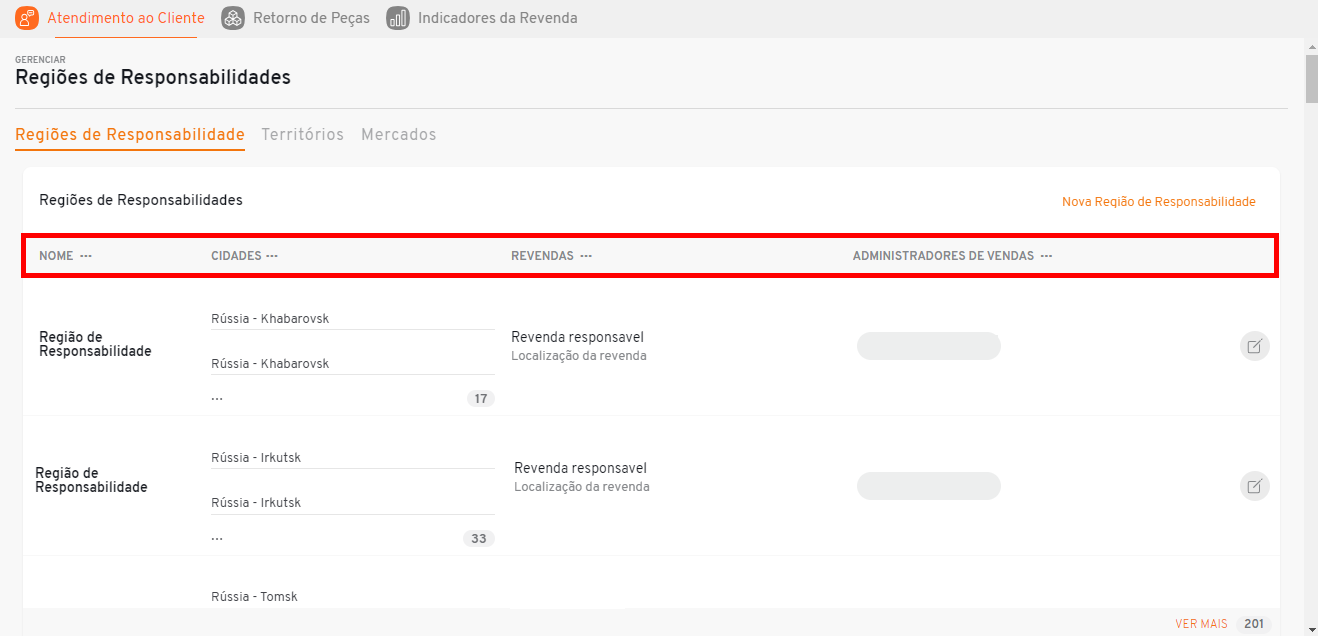Select the region name in the Khabarovsk row
Viewport: 1318px width, 636px height.
(95, 344)
